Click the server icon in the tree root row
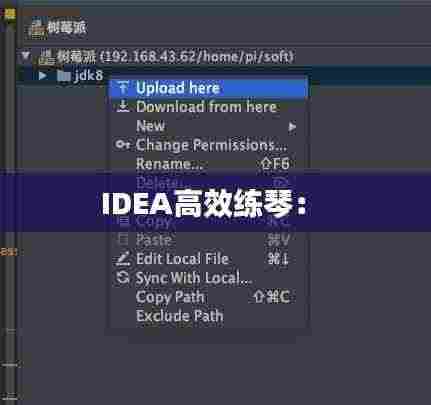Viewport: 431px width, 405px height. [x=46, y=56]
